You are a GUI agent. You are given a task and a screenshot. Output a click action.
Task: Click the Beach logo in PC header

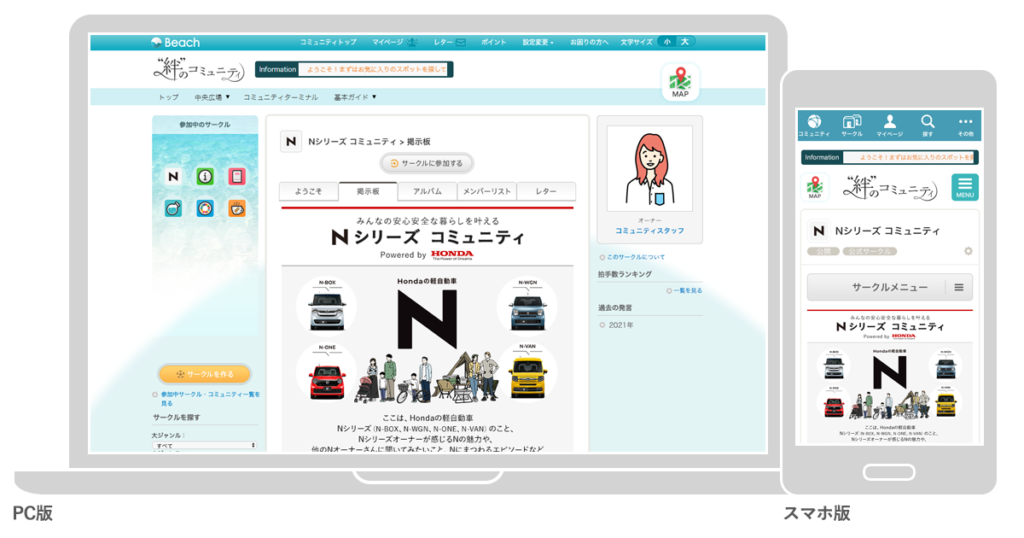pos(175,42)
